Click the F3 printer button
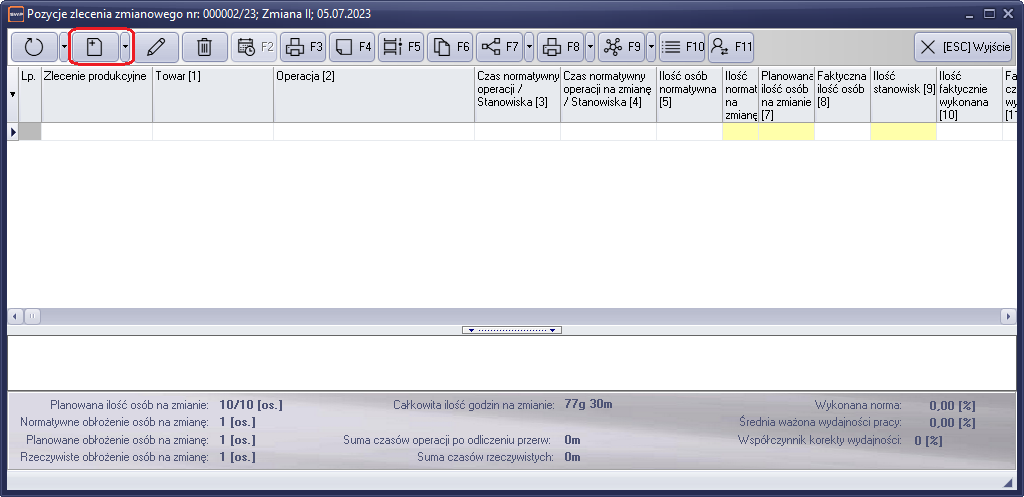Viewport: 1024px width, 497px height. [303, 47]
